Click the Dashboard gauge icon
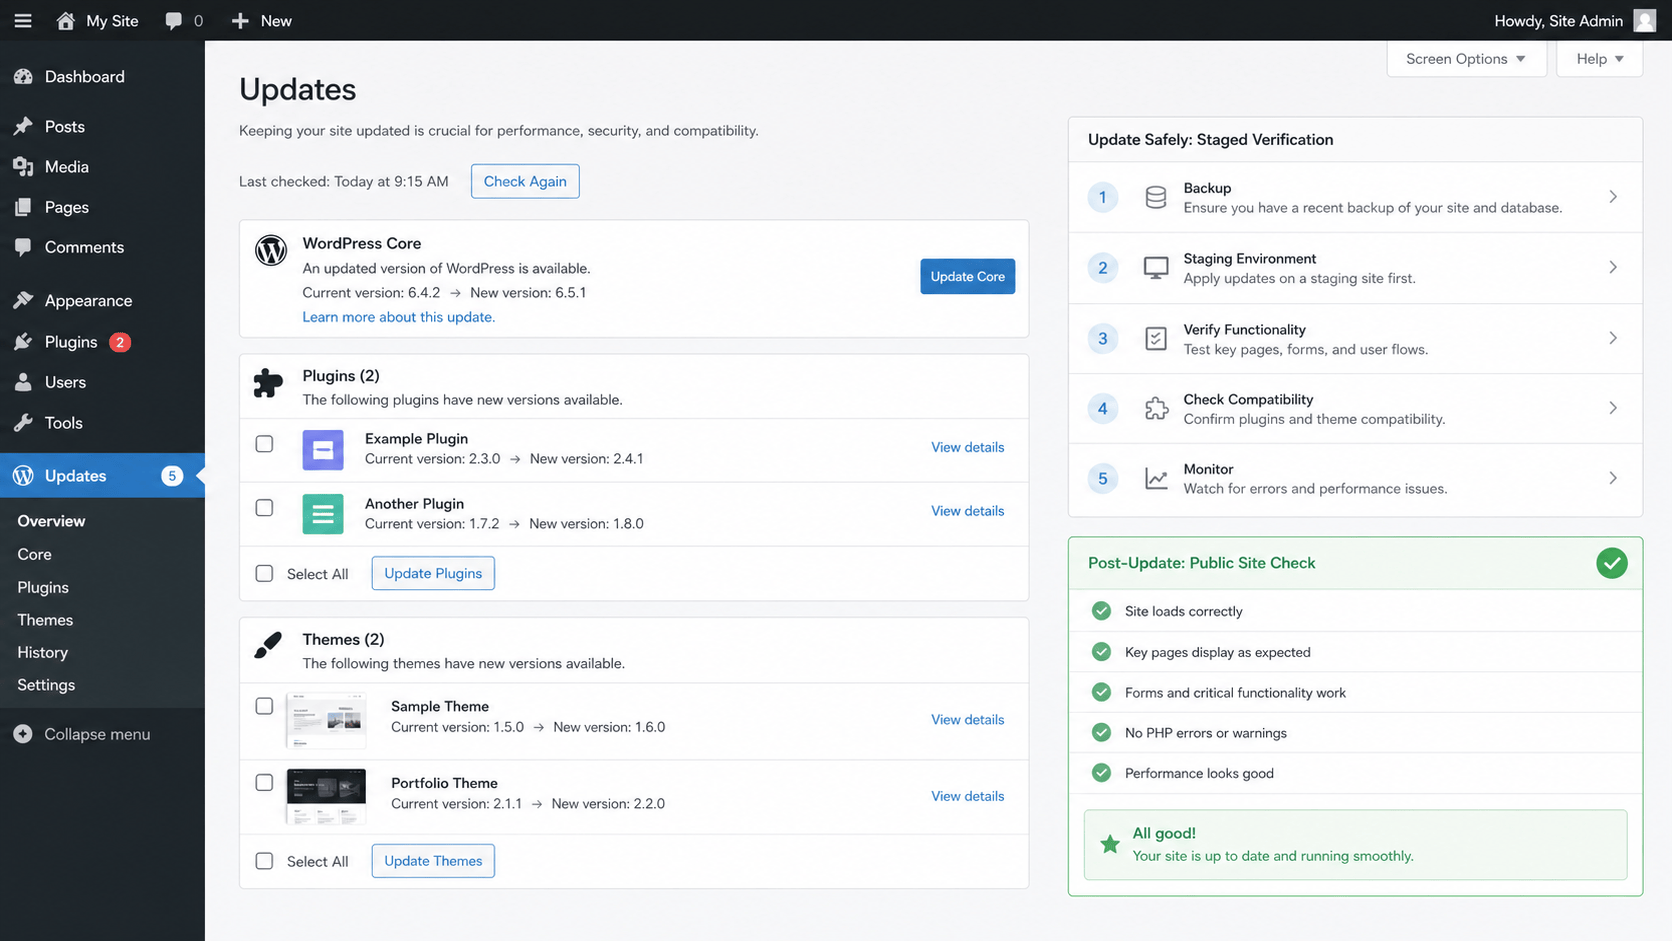Screen dimensions: 1672x941 coord(23,77)
